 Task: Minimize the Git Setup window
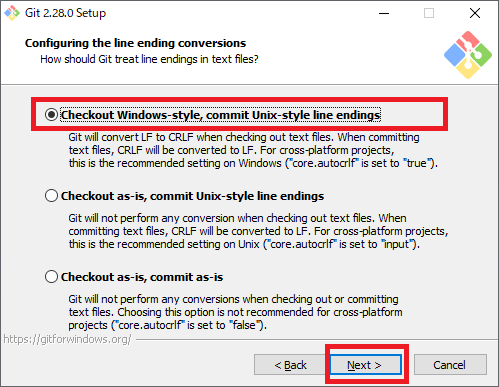pyautogui.click(x=384, y=13)
